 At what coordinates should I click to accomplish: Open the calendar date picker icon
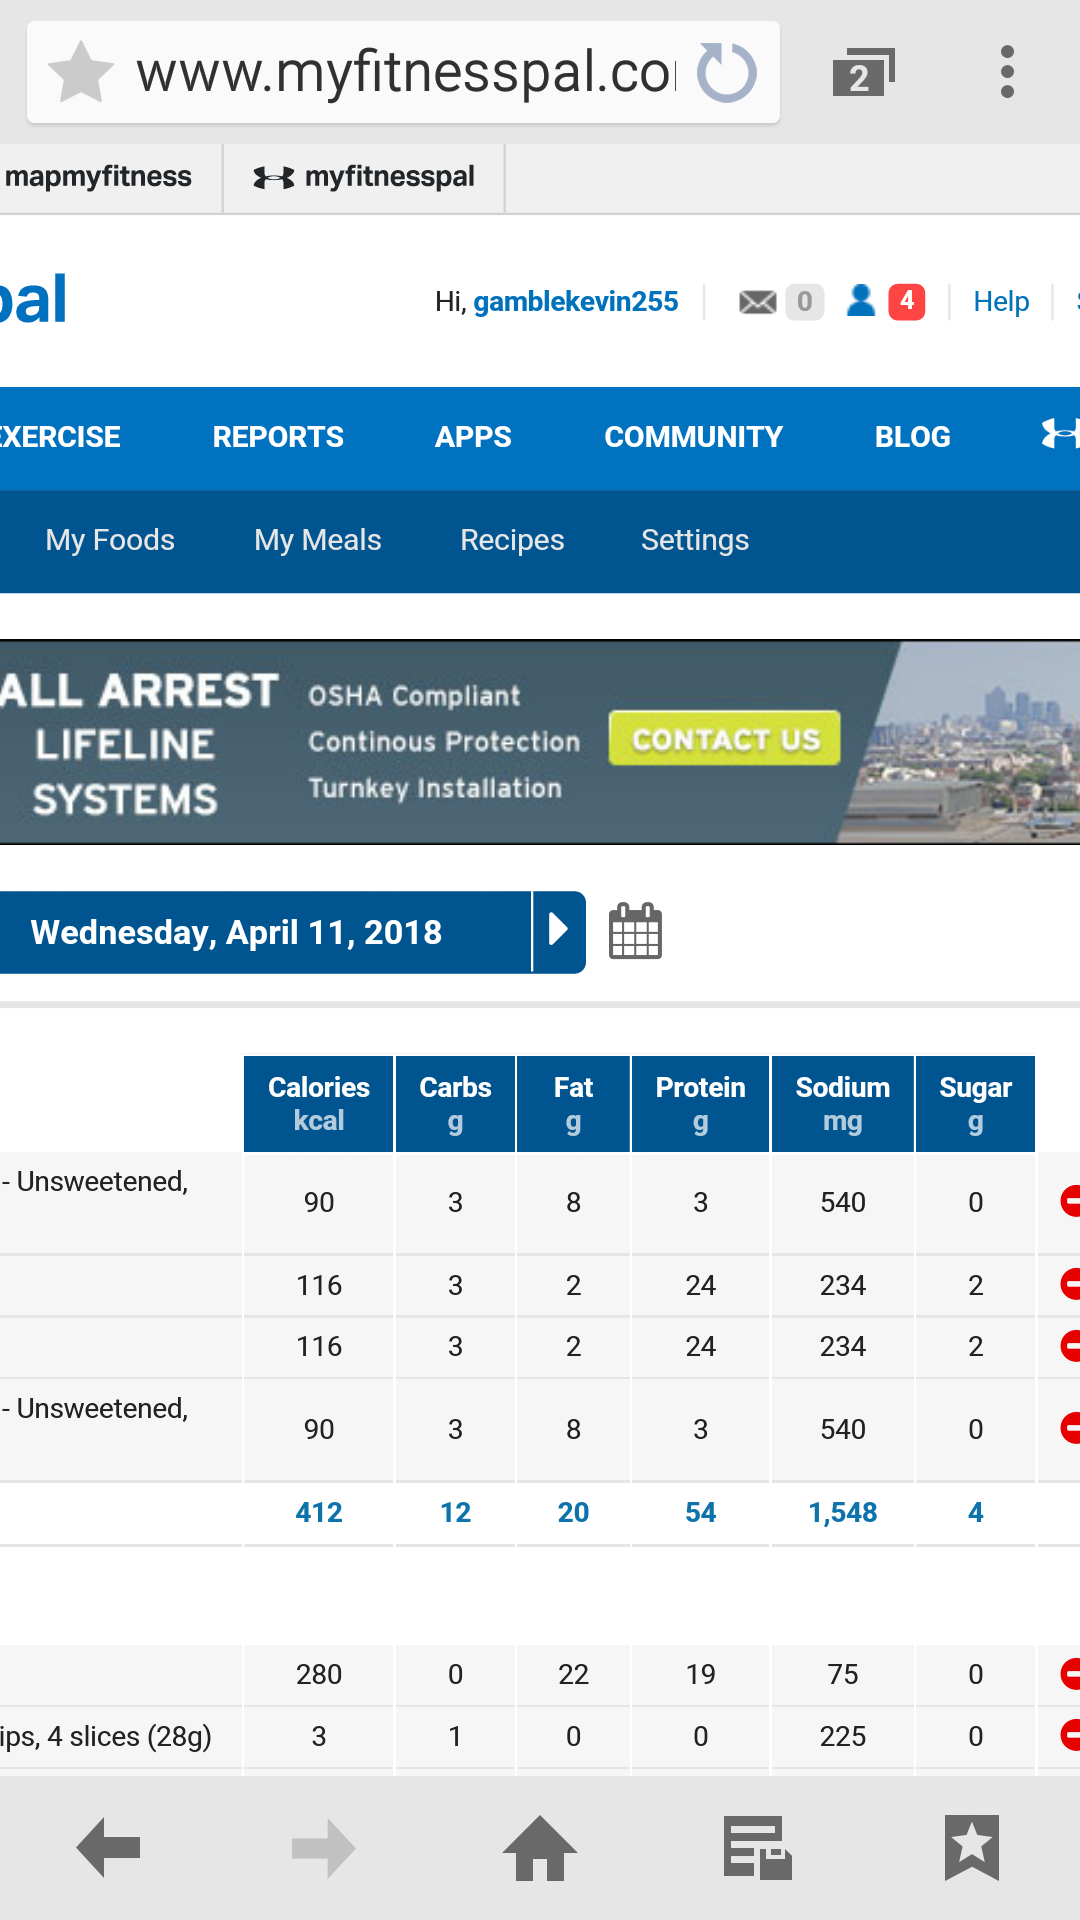636,931
